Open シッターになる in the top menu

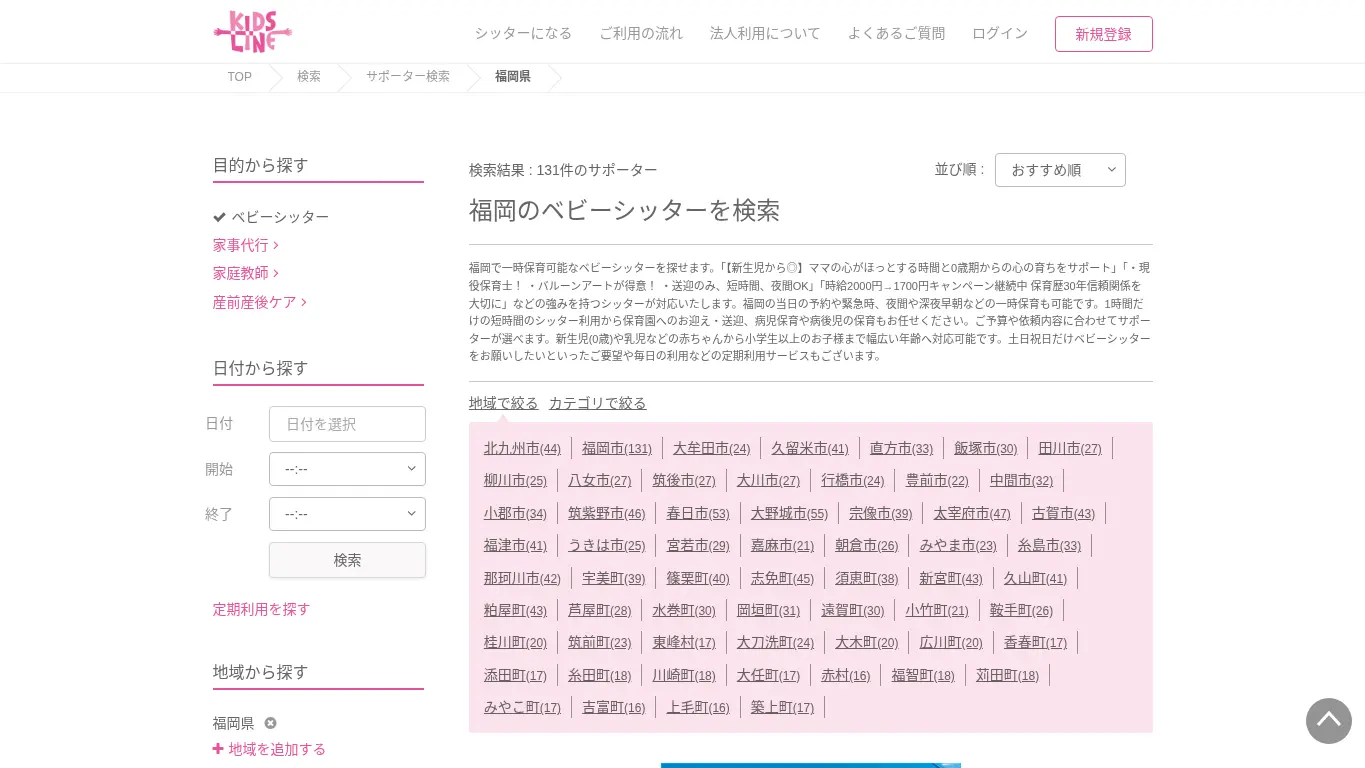pyautogui.click(x=523, y=33)
